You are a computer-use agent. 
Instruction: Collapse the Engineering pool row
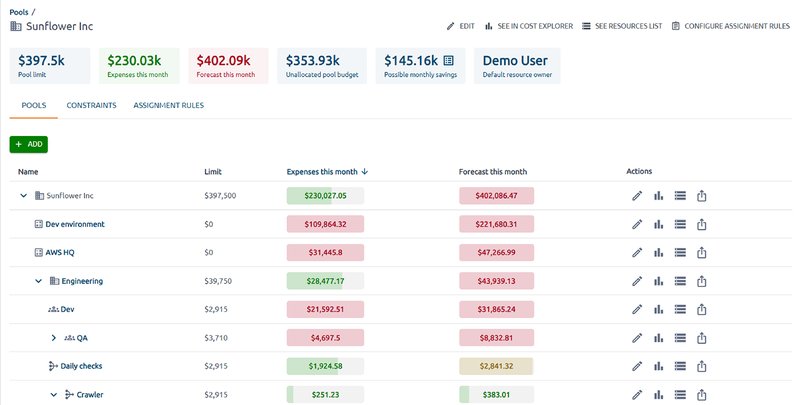coord(39,281)
